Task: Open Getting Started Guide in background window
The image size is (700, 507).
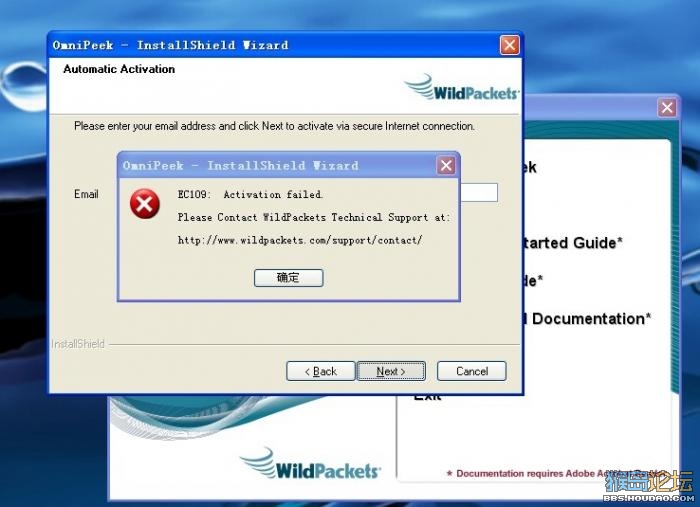Action: click(572, 243)
